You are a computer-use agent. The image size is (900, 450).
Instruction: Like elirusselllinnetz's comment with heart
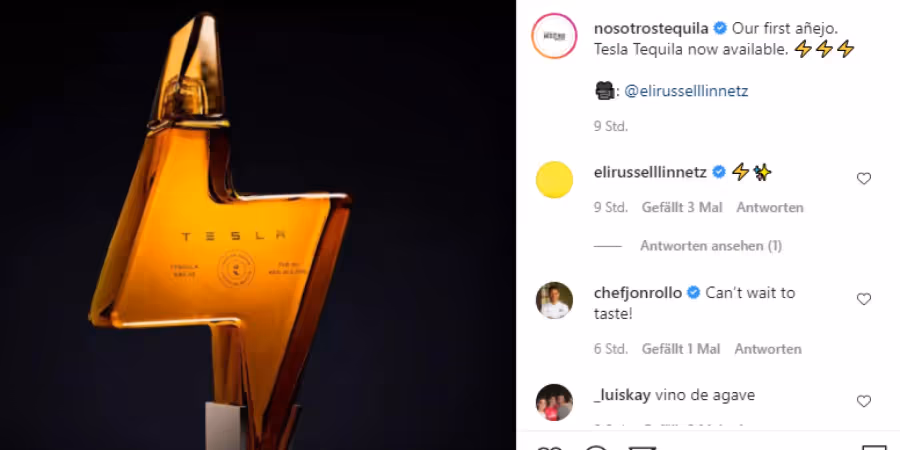(864, 179)
